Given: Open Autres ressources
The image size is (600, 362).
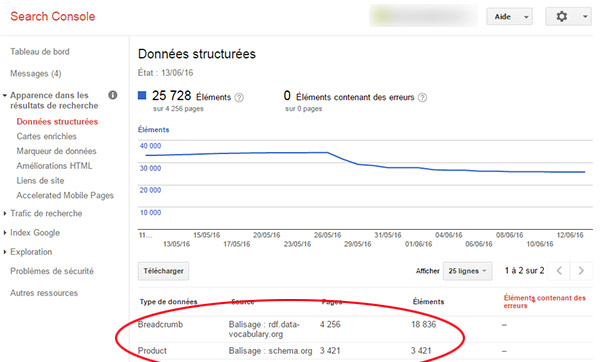Looking at the screenshot, I should coord(44,293).
